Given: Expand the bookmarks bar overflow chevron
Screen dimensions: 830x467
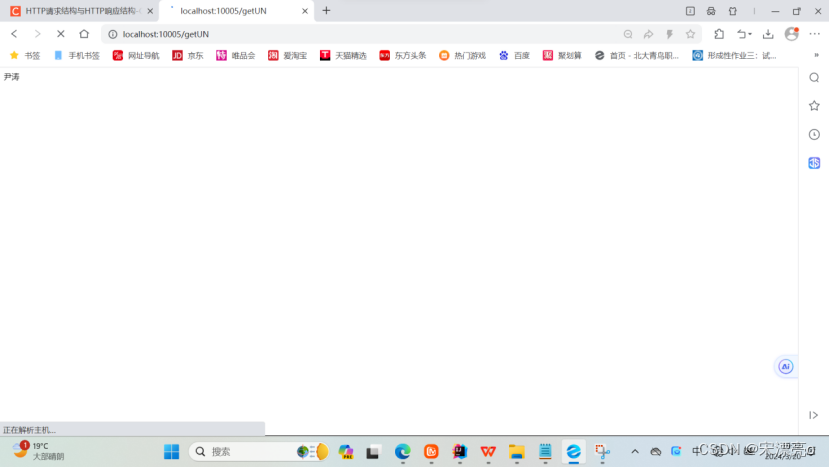Looking at the screenshot, I should (x=816, y=55).
